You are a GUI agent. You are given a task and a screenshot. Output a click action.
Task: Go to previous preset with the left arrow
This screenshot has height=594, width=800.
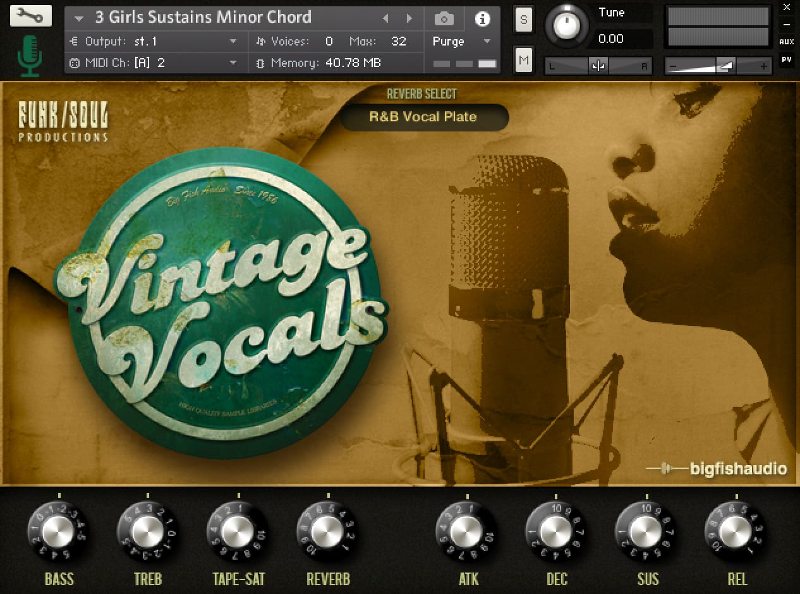click(386, 17)
